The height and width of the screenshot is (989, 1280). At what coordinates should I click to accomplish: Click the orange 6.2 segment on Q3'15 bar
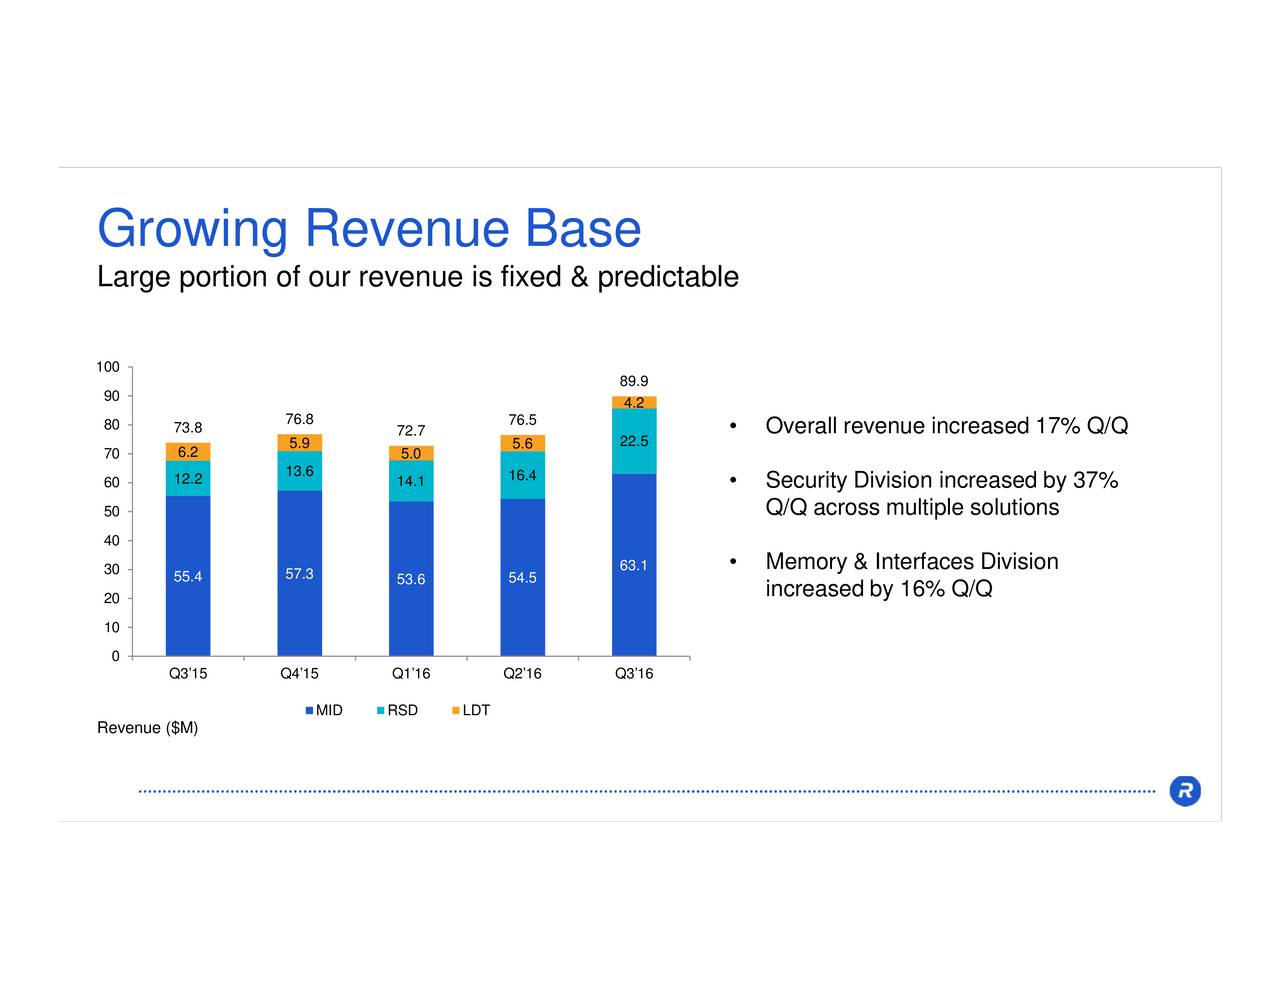[x=188, y=451]
